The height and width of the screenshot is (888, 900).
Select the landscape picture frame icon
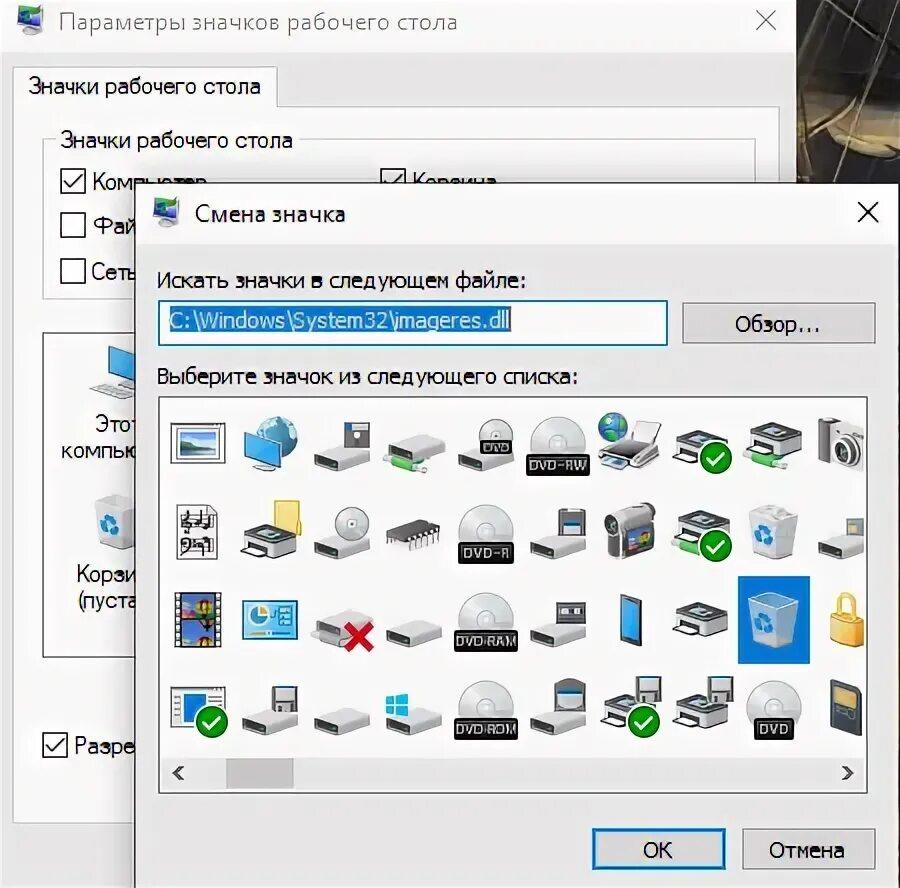coord(198,443)
